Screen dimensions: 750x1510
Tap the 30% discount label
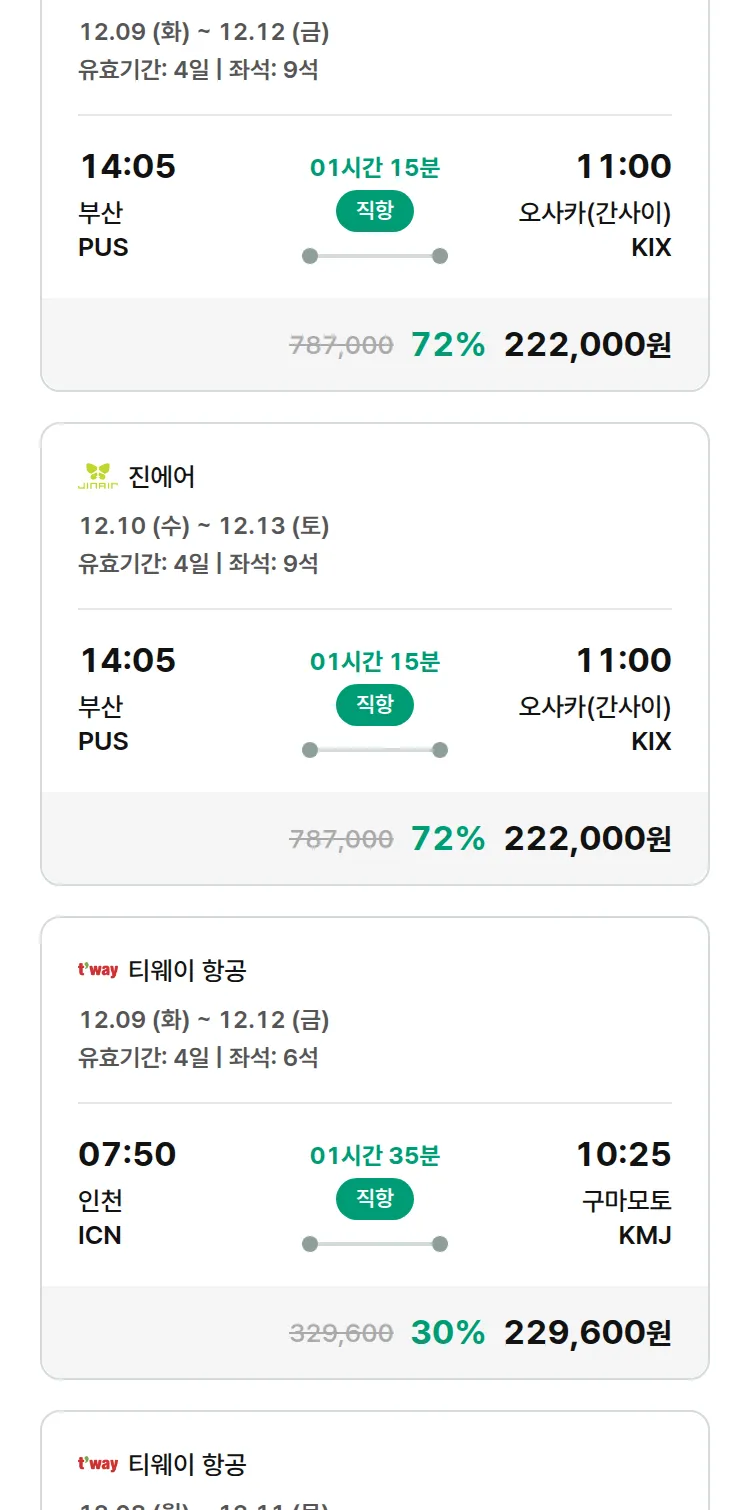(447, 1333)
